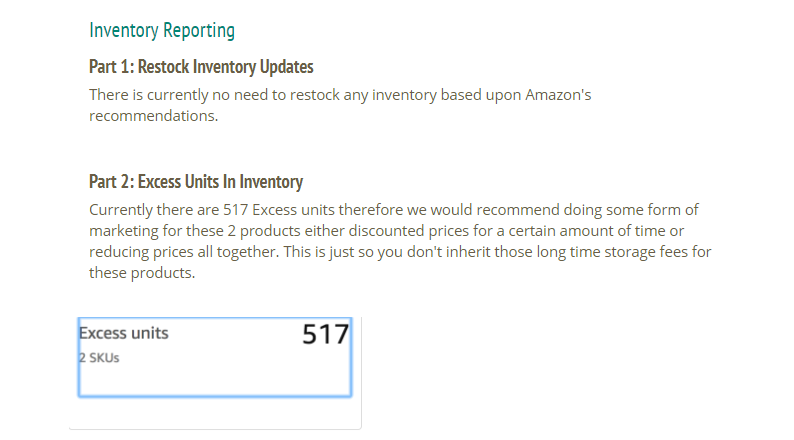This screenshot has height=440, width=794.
Task: Click the empty area below the Excess units tile
Action: pos(215,413)
